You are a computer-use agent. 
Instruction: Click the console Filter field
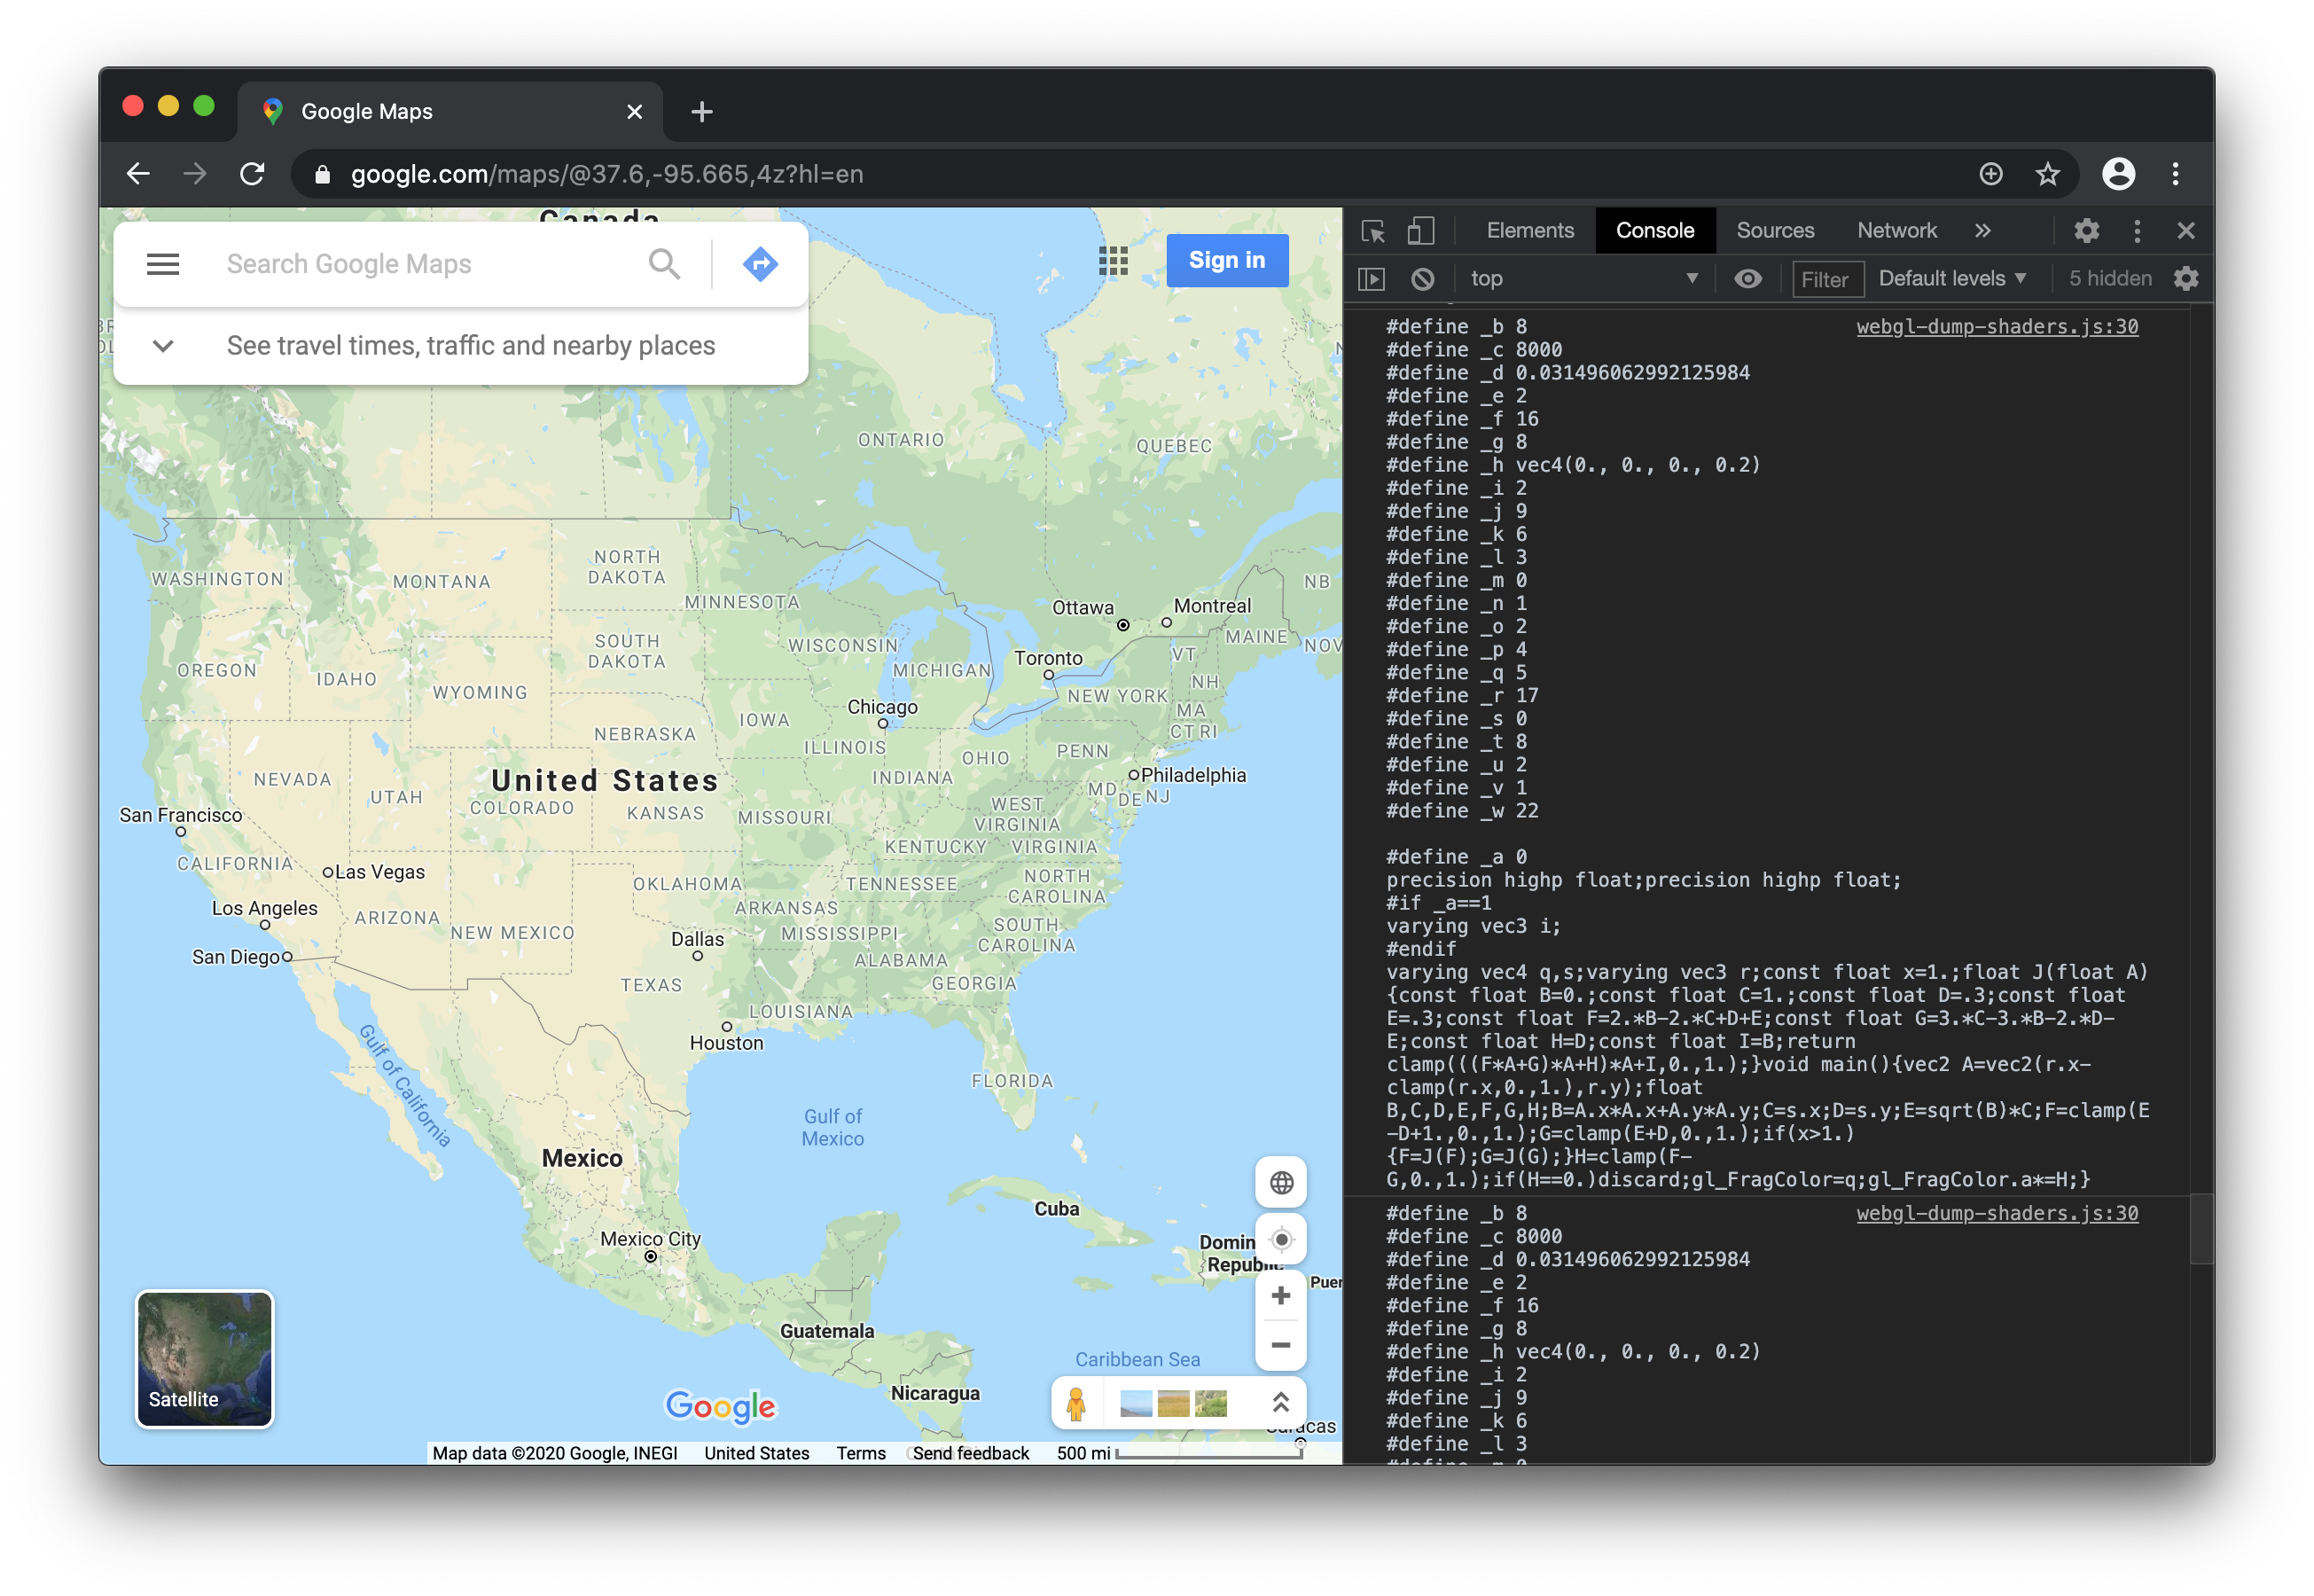pos(1828,280)
